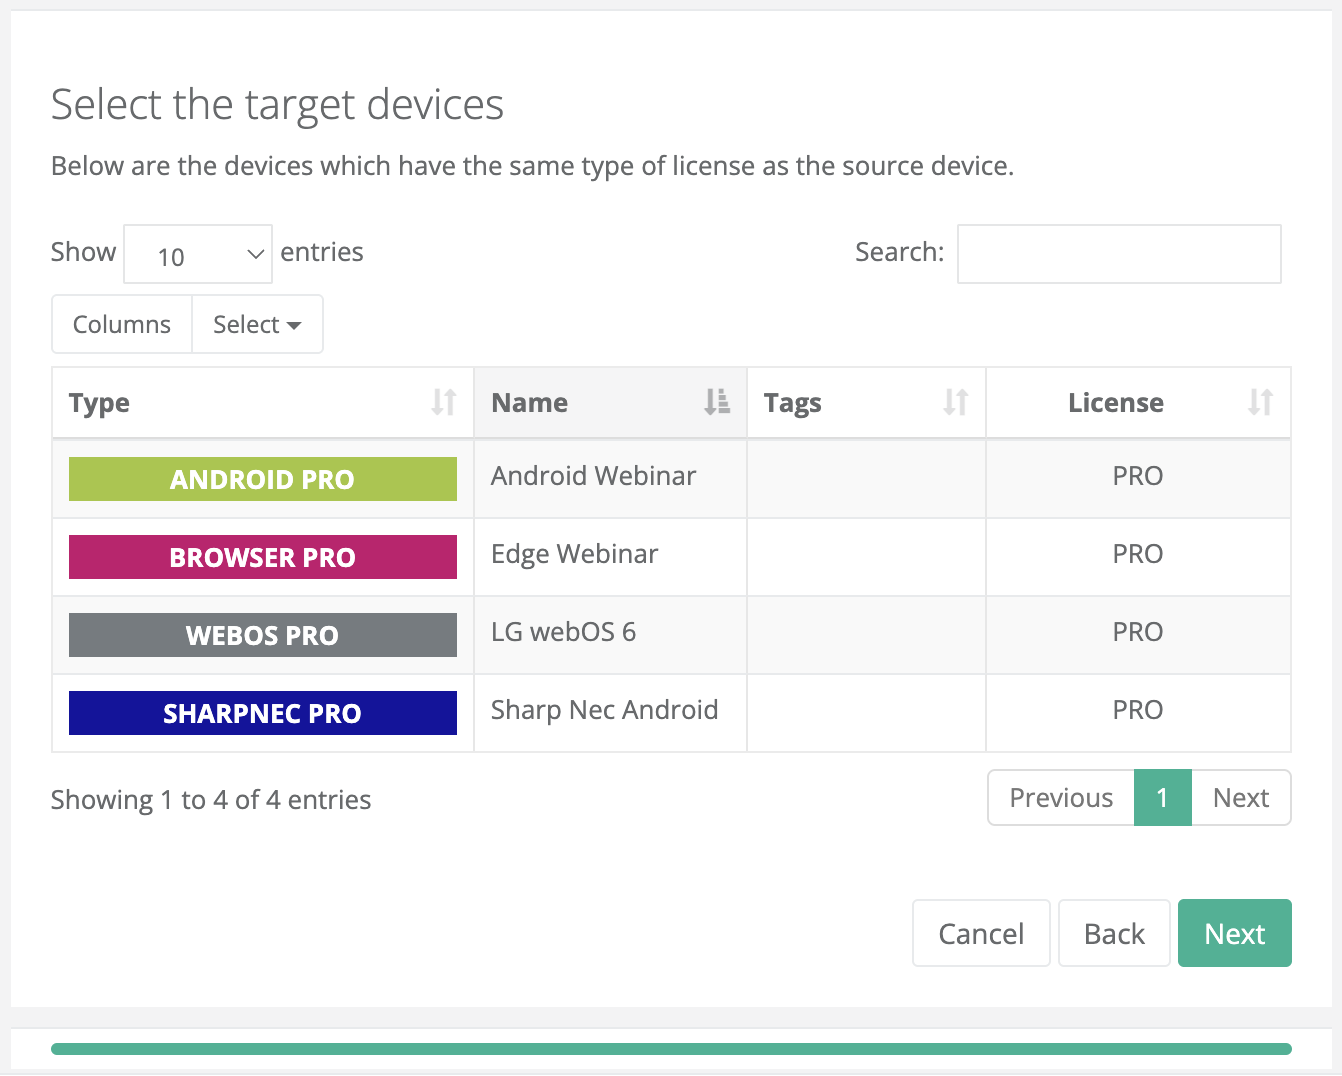Screen dimensions: 1342x1076
Task: Select the Edge Webinar device row
Action: coord(574,555)
